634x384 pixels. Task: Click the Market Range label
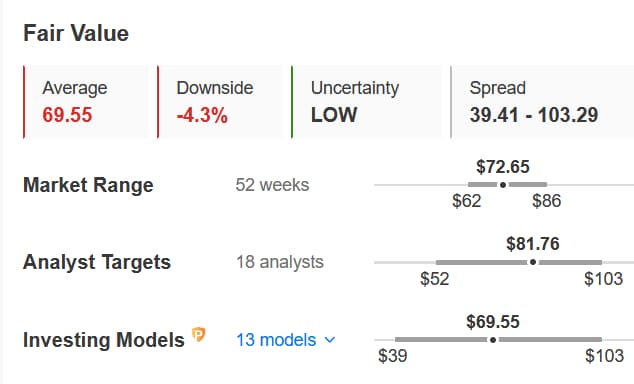[x=88, y=185]
